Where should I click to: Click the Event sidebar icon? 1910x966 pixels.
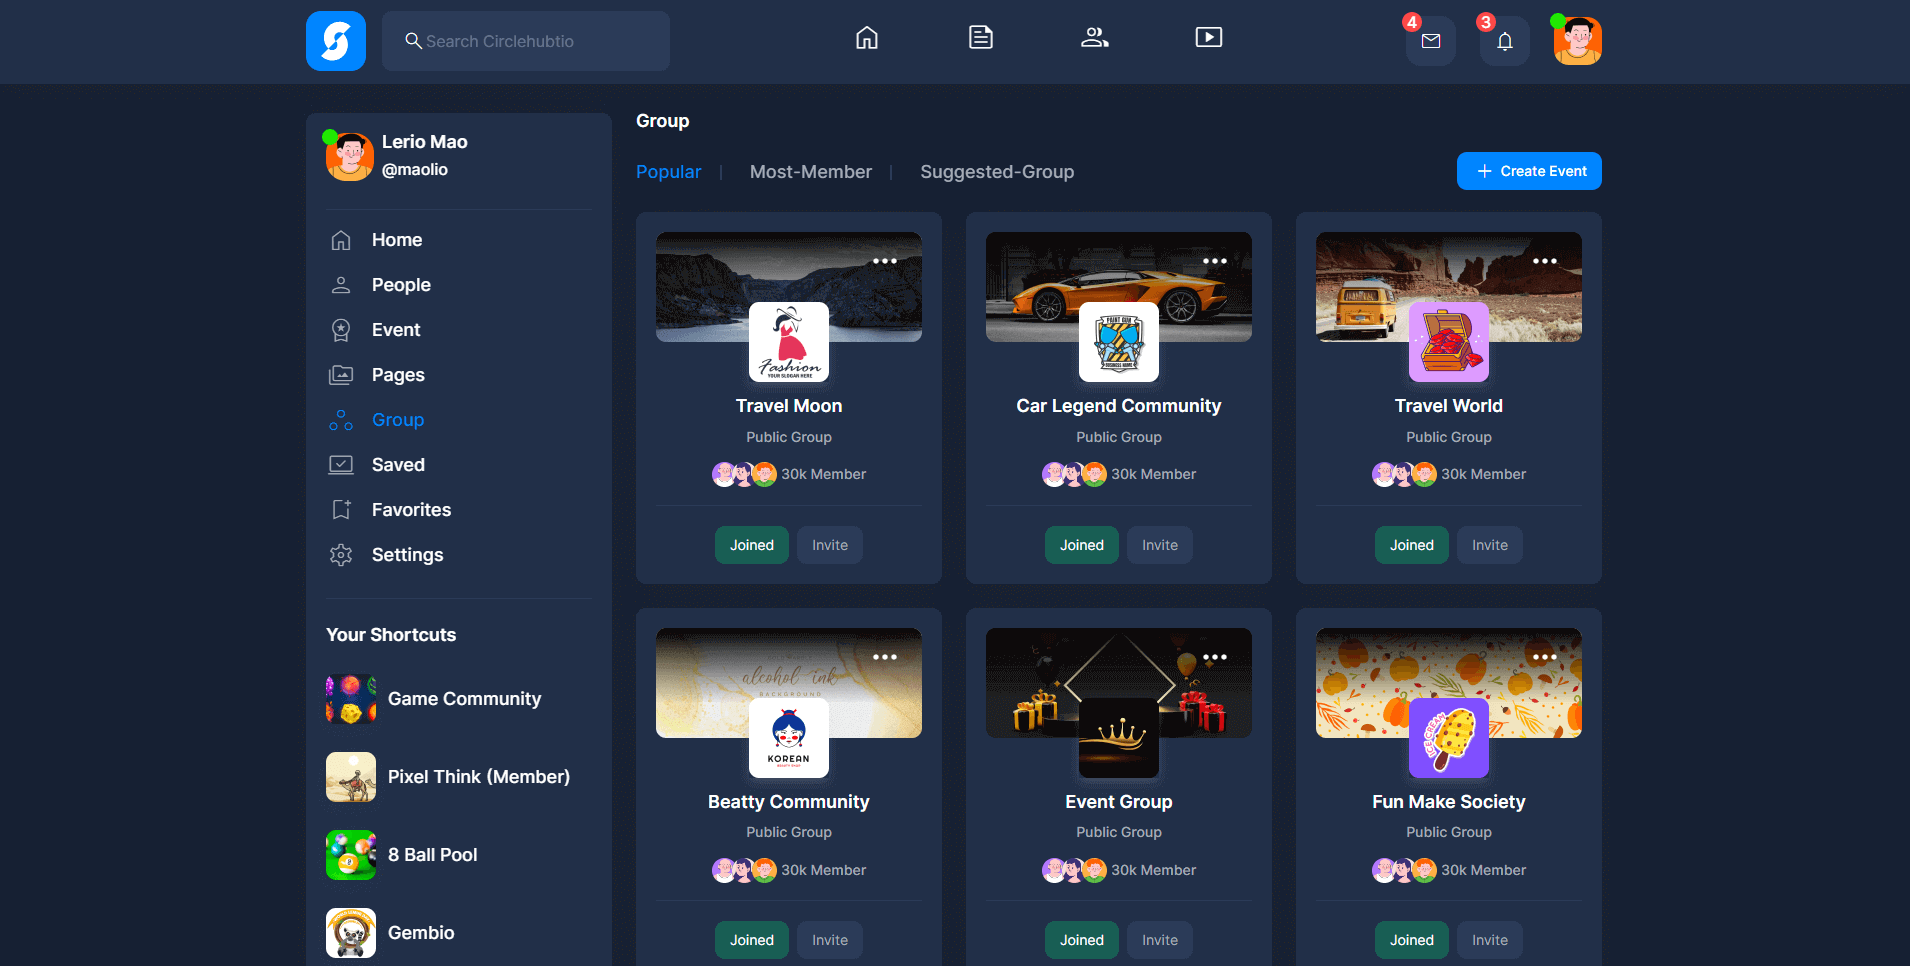pyautogui.click(x=341, y=330)
